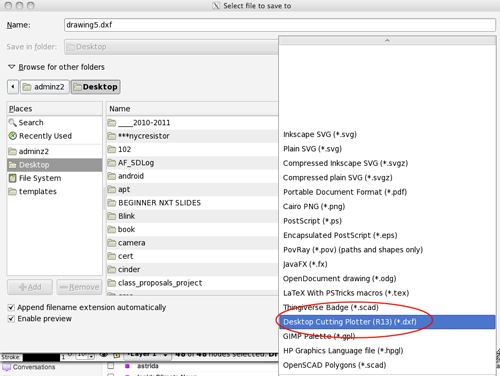The height and width of the screenshot is (376, 500).
Task: Open Conversations in background window
Action: click(34, 367)
